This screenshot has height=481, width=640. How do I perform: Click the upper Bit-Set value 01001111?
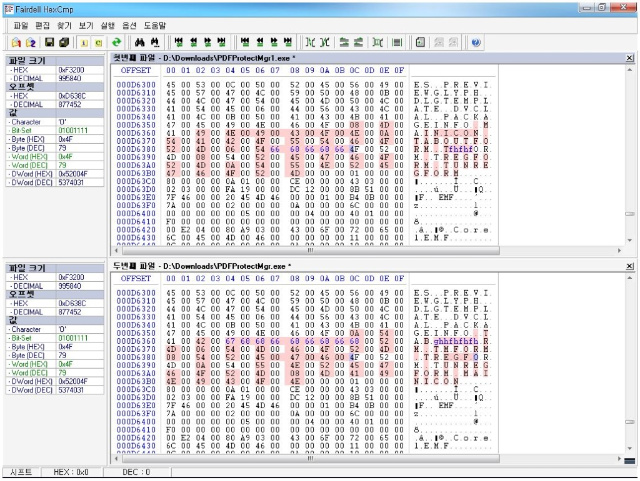pyautogui.click(x=73, y=130)
